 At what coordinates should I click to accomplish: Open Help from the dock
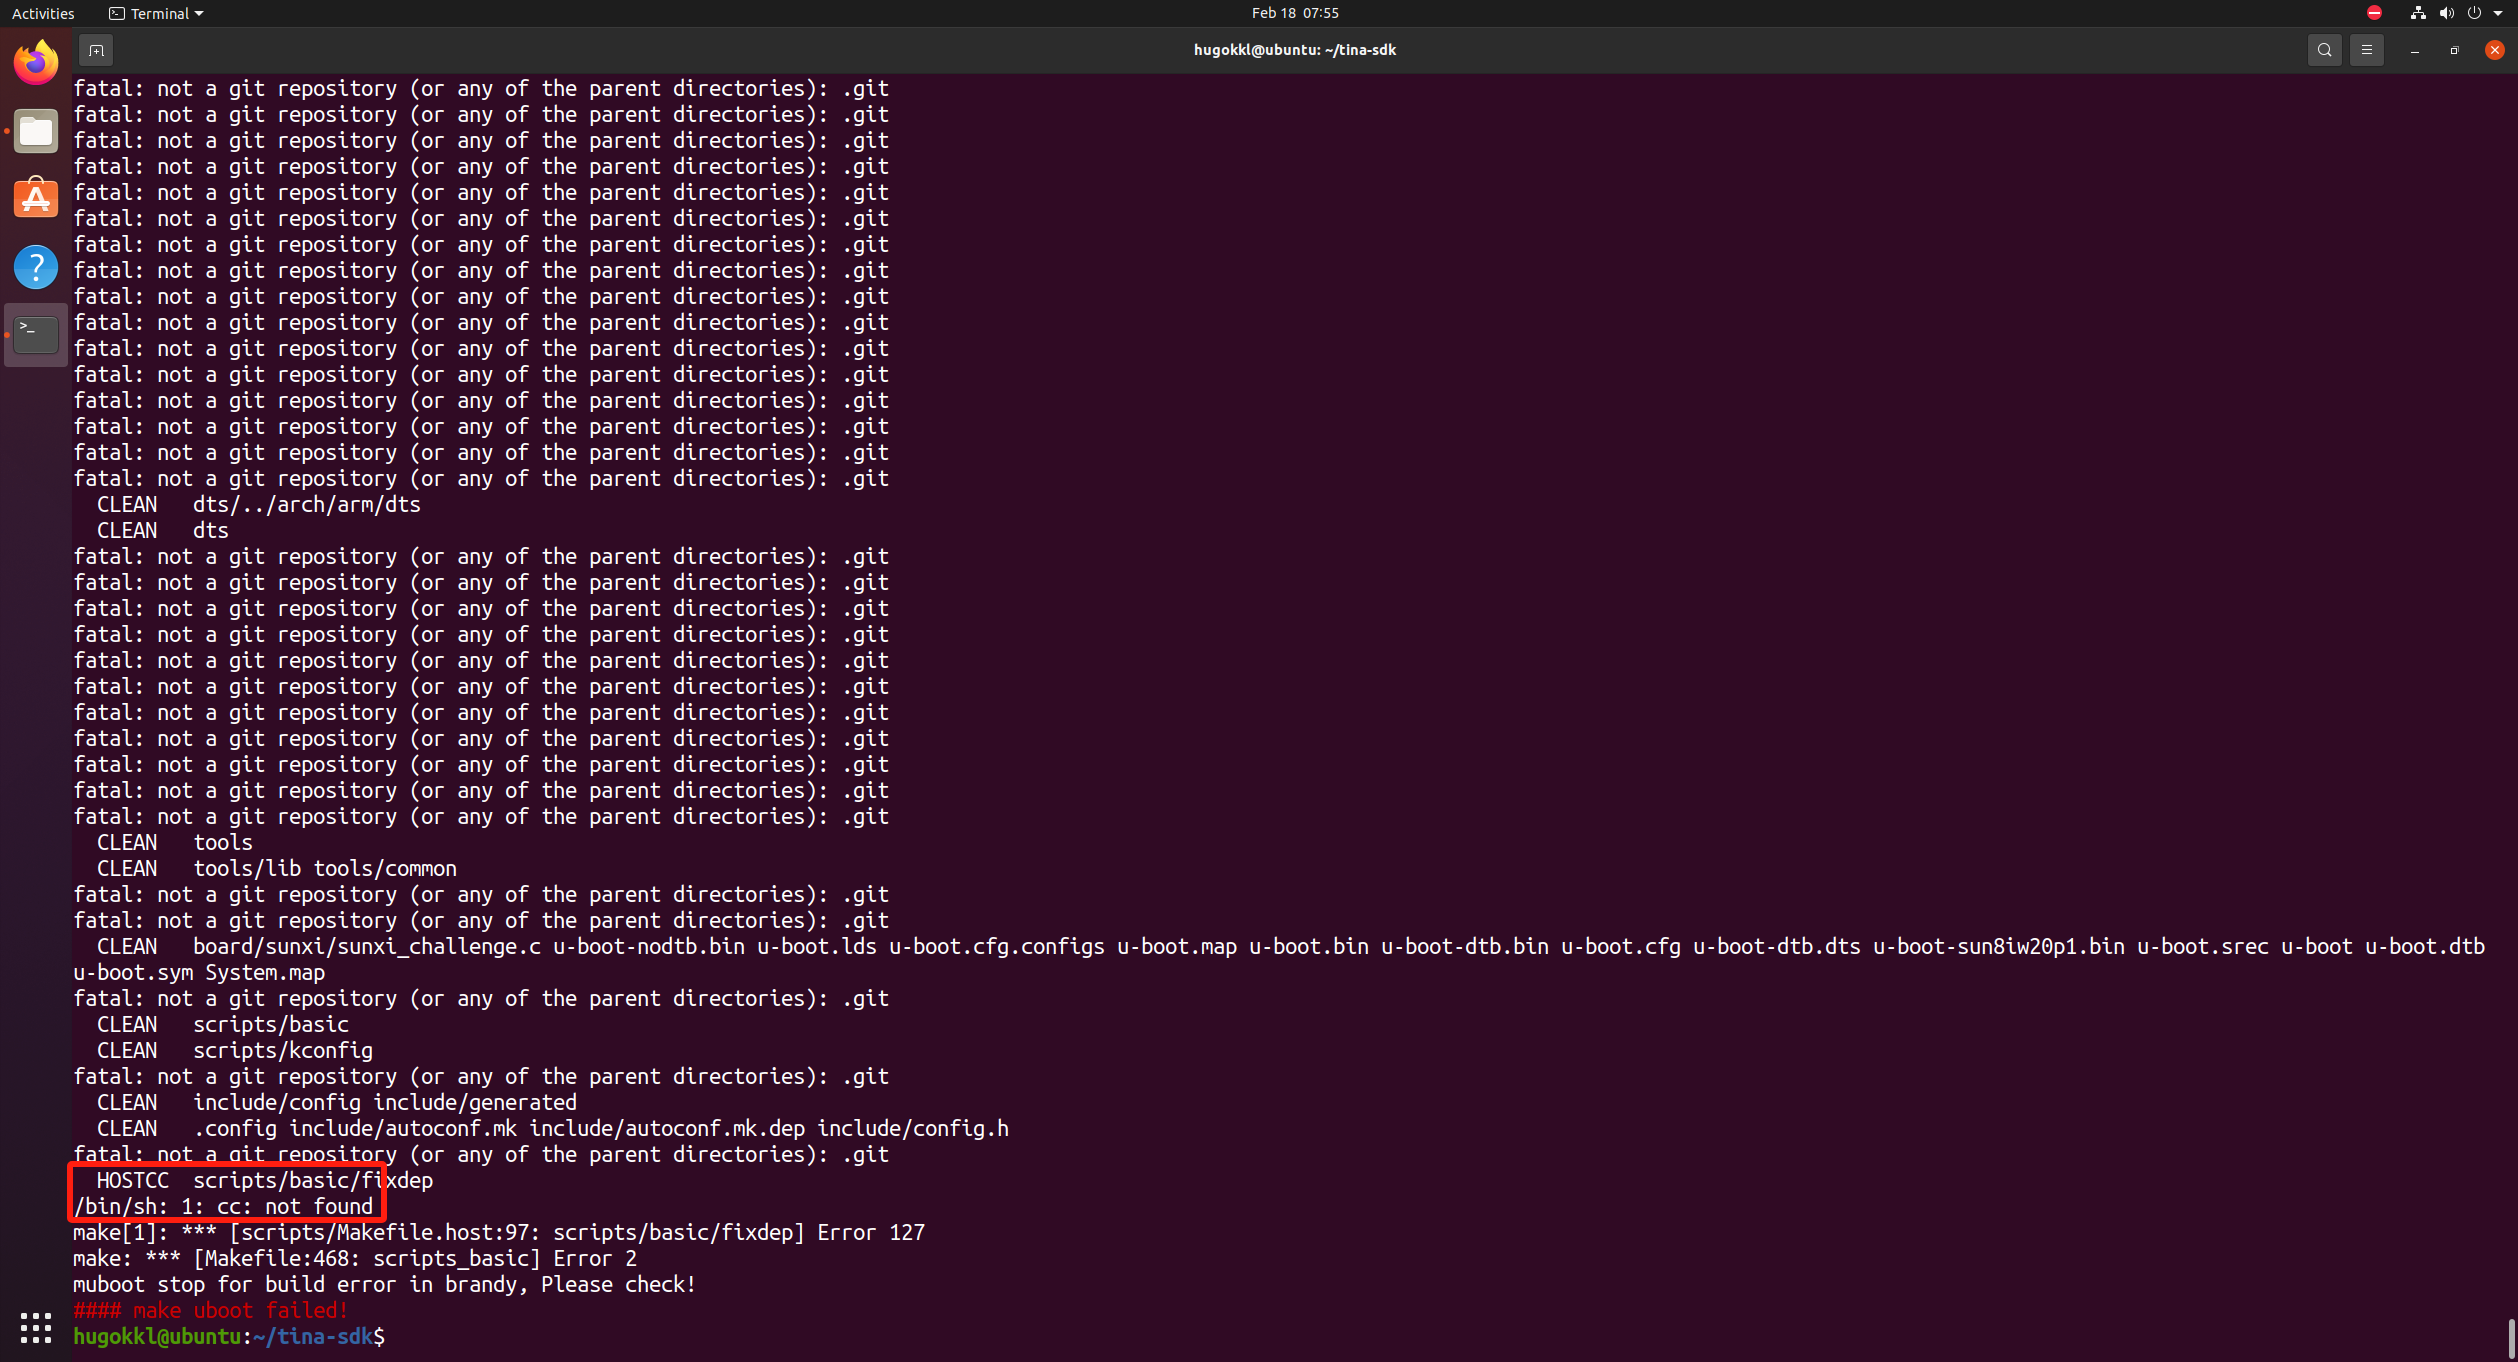[x=36, y=267]
